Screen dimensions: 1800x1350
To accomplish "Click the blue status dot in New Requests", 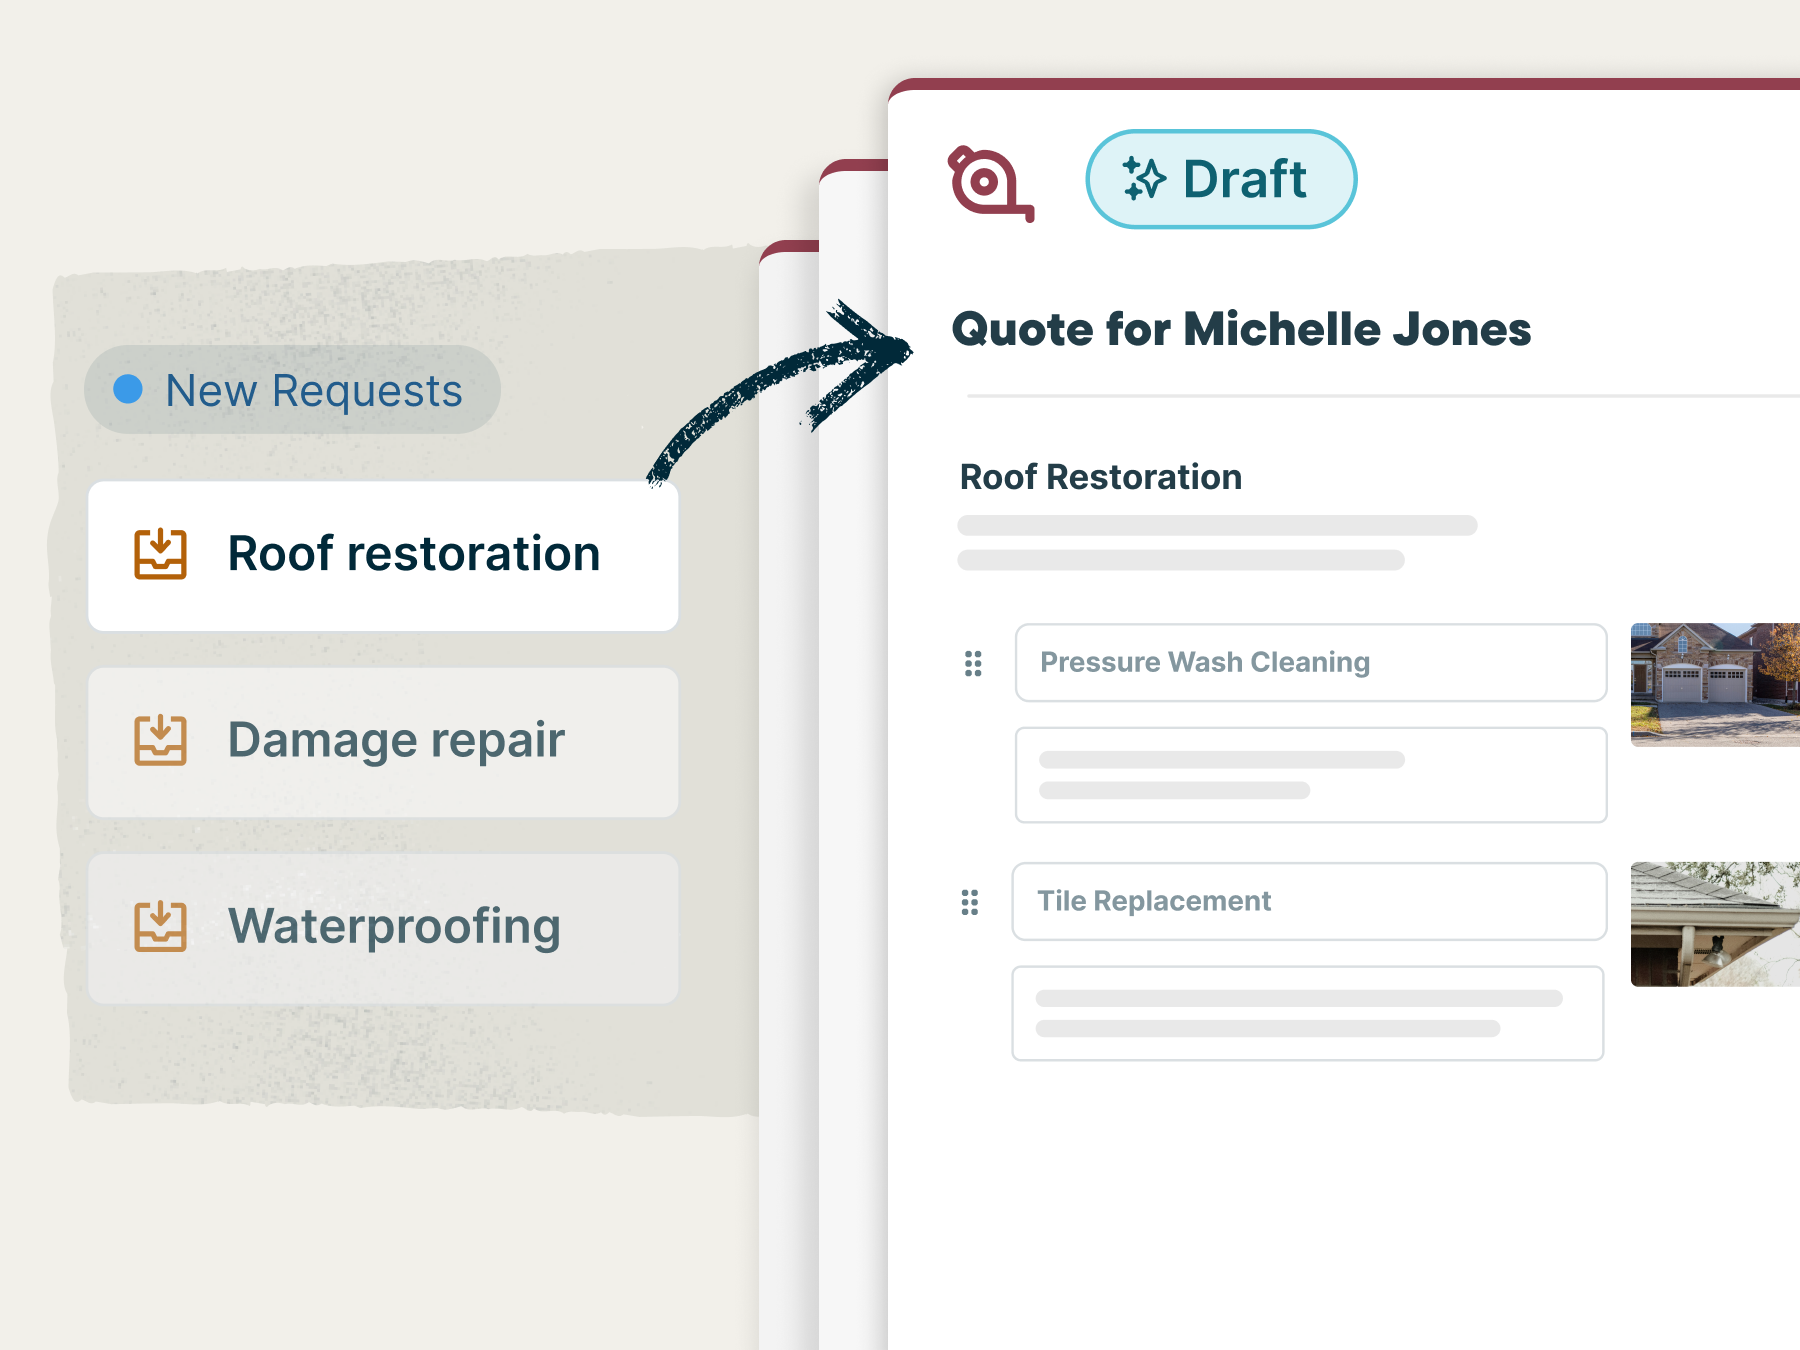I will [x=128, y=389].
